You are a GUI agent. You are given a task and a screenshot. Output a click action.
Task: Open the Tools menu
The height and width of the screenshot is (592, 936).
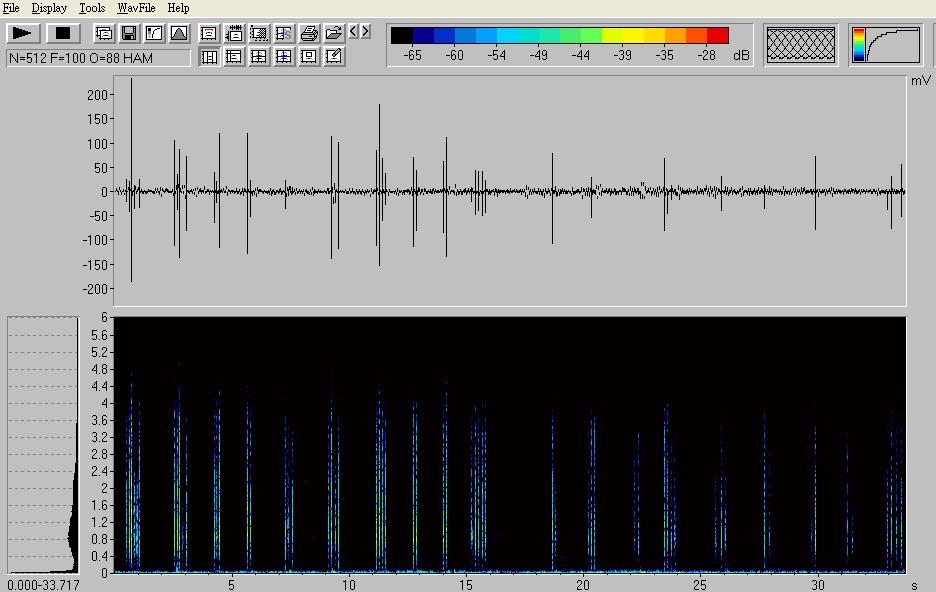(92, 8)
